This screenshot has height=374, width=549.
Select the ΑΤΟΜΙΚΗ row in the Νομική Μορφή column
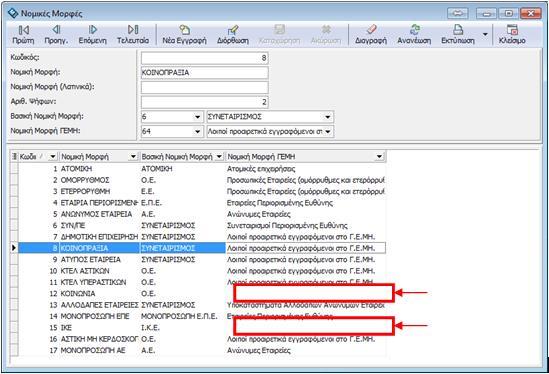pyautogui.click(x=76, y=169)
